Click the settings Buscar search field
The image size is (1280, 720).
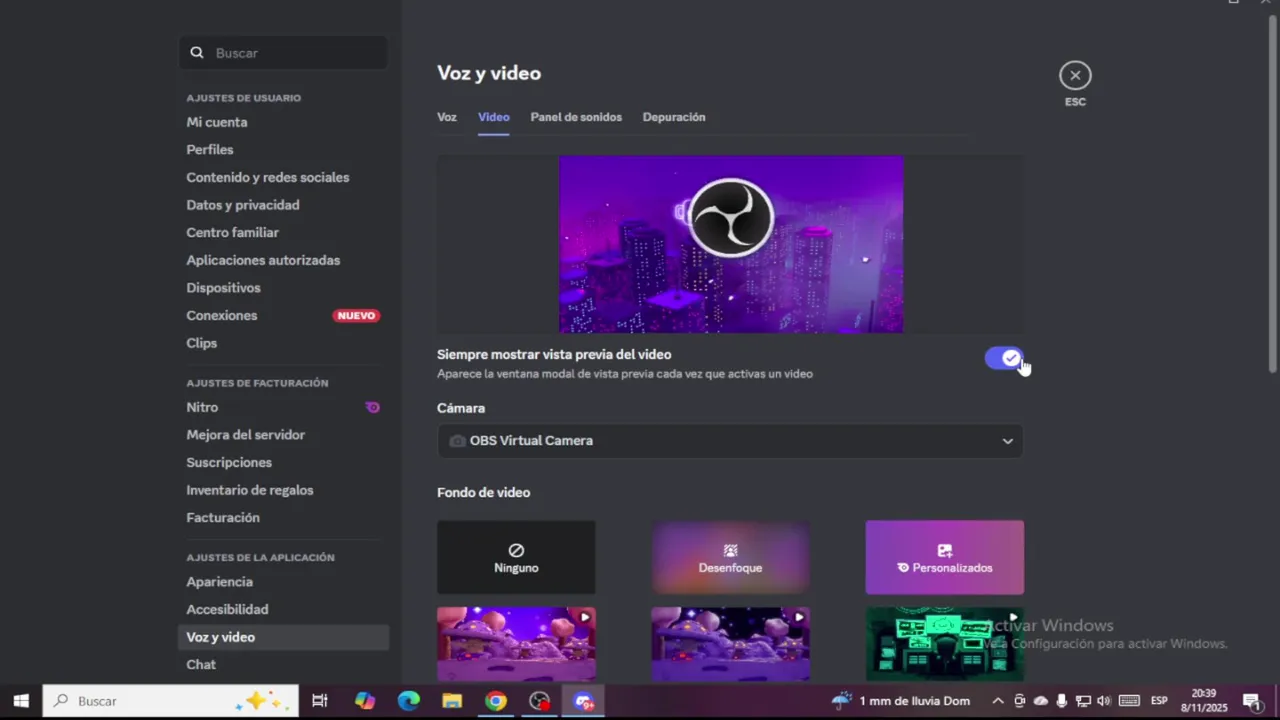click(284, 53)
